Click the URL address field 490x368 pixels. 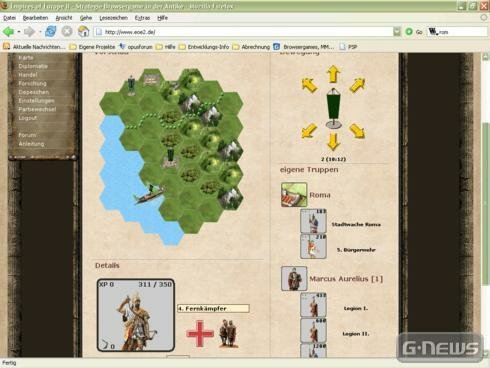coord(243,32)
